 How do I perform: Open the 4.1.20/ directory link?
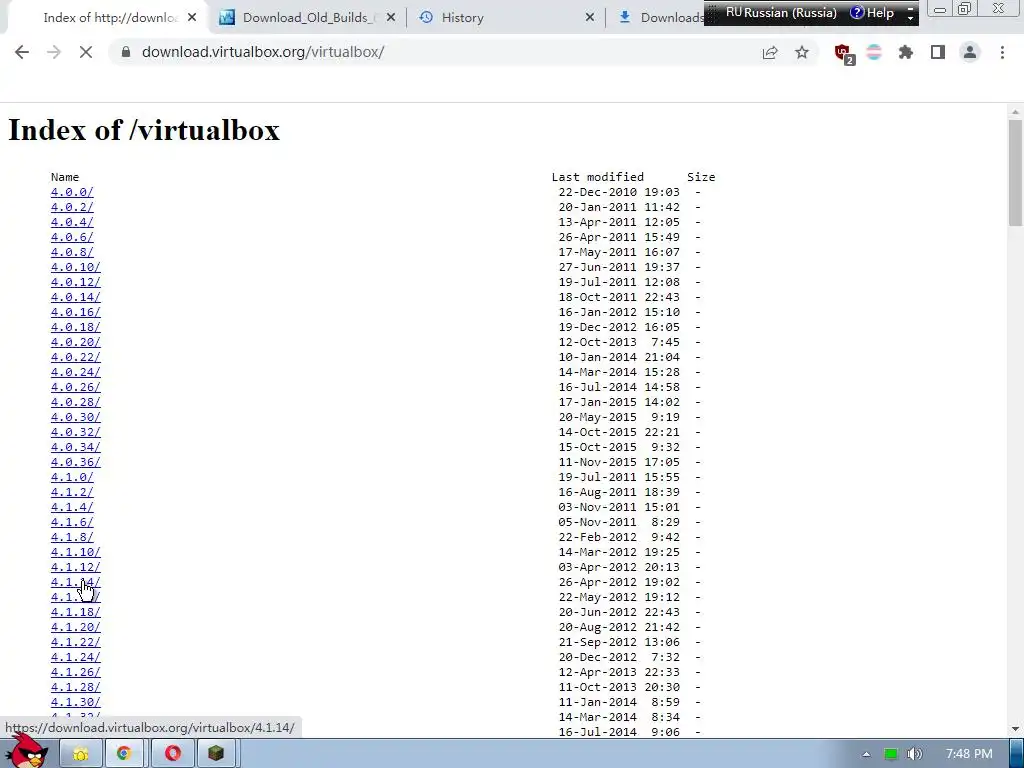76,628
